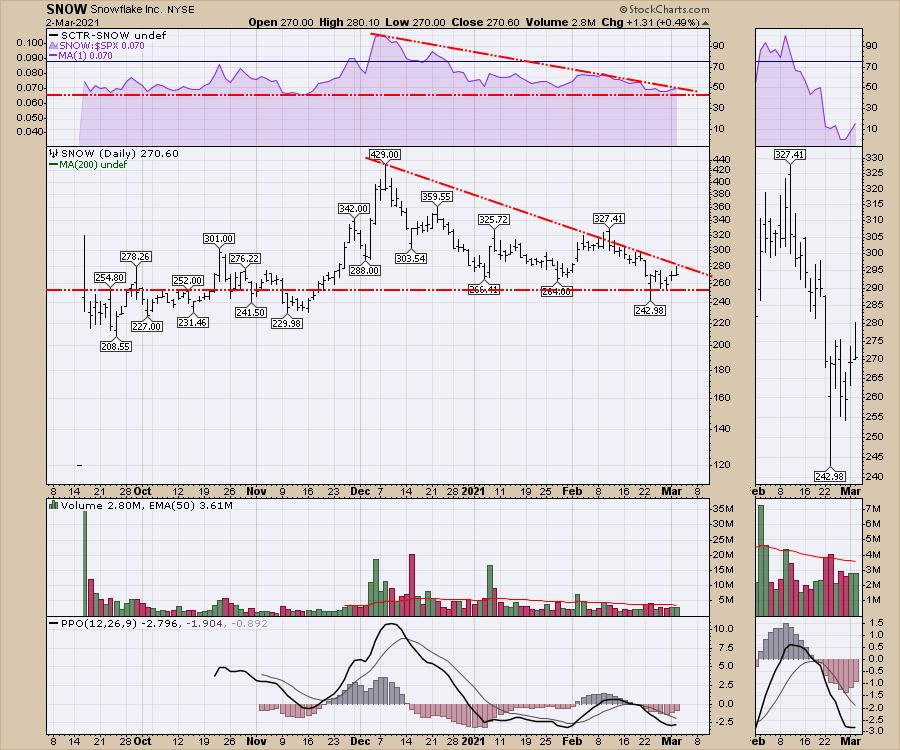Click the green up arrow beside Chg
Screen dimensions: 900x750
click(x=704, y=22)
